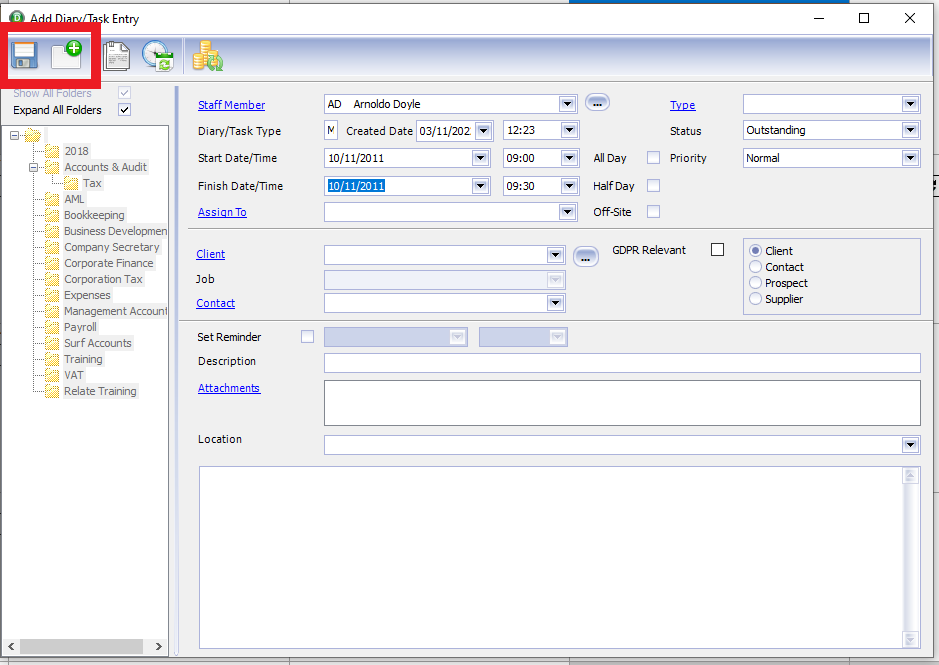Select the Business Development folder

pos(115,231)
